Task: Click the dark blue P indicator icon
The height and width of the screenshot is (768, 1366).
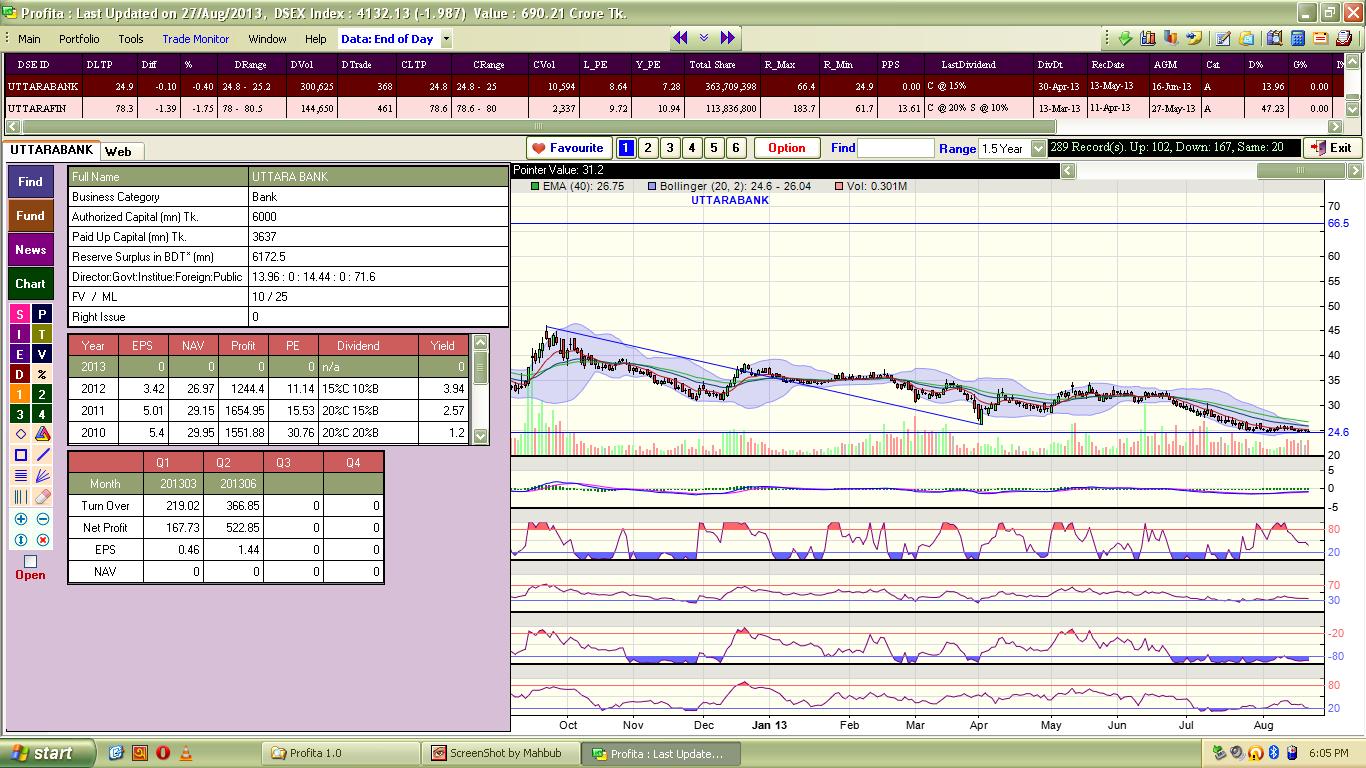Action: coord(42,314)
